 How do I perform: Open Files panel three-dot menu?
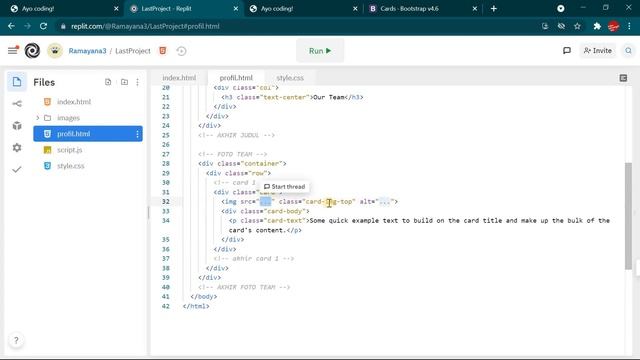click(138, 82)
